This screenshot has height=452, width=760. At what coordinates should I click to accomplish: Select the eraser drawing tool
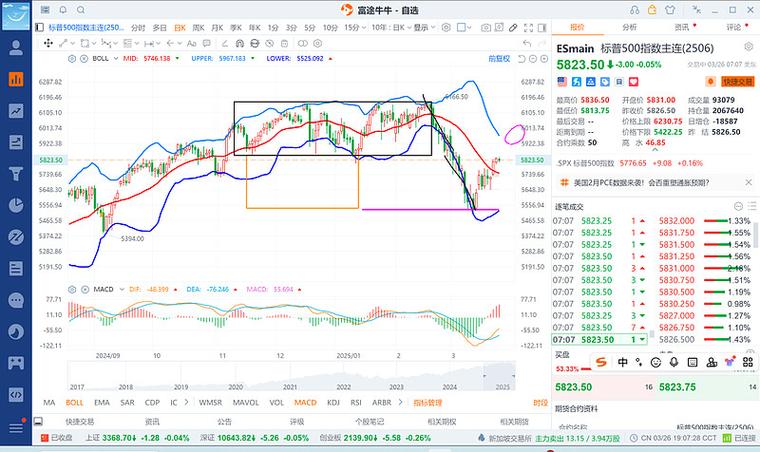(x=224, y=43)
